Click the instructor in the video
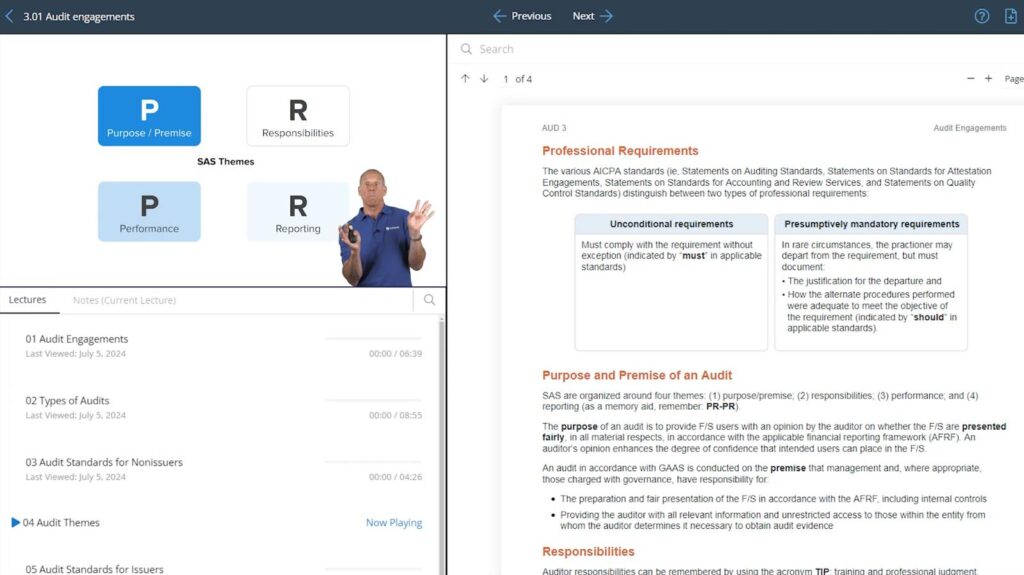Viewport: 1024px width, 575px height. [384, 229]
